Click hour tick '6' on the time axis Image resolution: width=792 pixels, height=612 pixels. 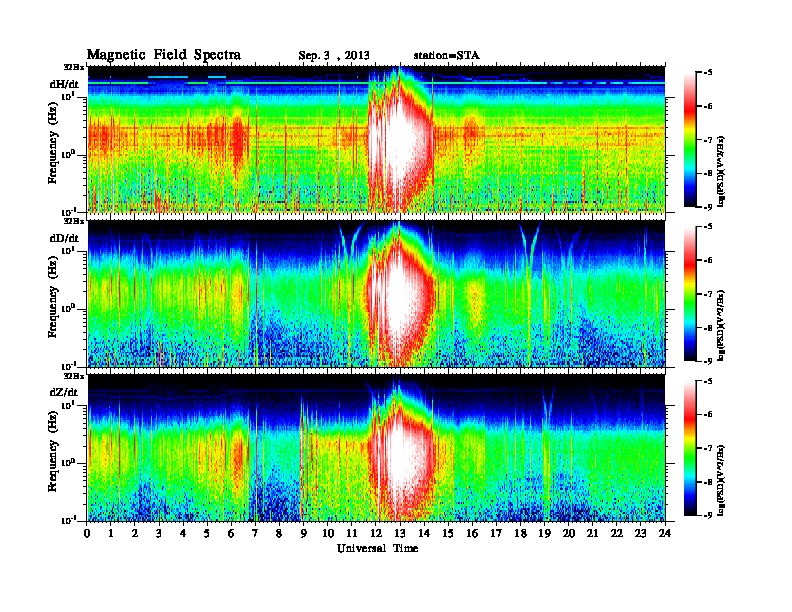pos(231,533)
